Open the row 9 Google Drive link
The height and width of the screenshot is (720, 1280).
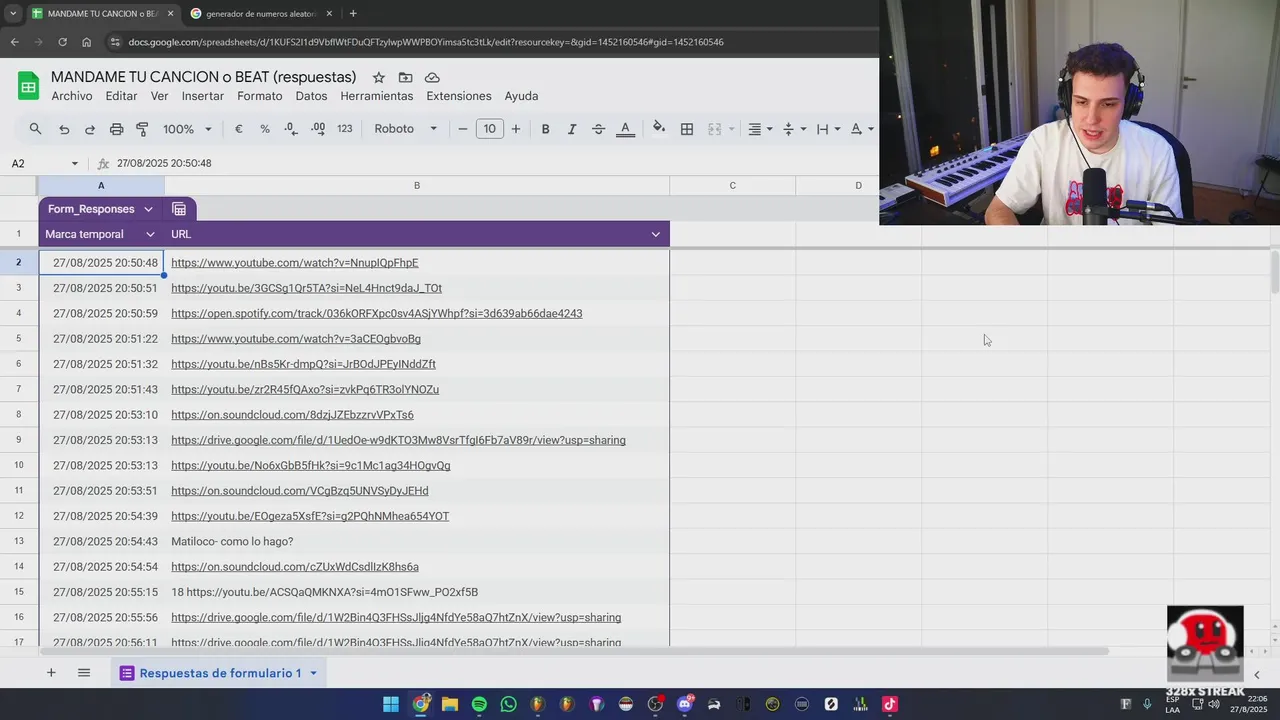tap(398, 440)
